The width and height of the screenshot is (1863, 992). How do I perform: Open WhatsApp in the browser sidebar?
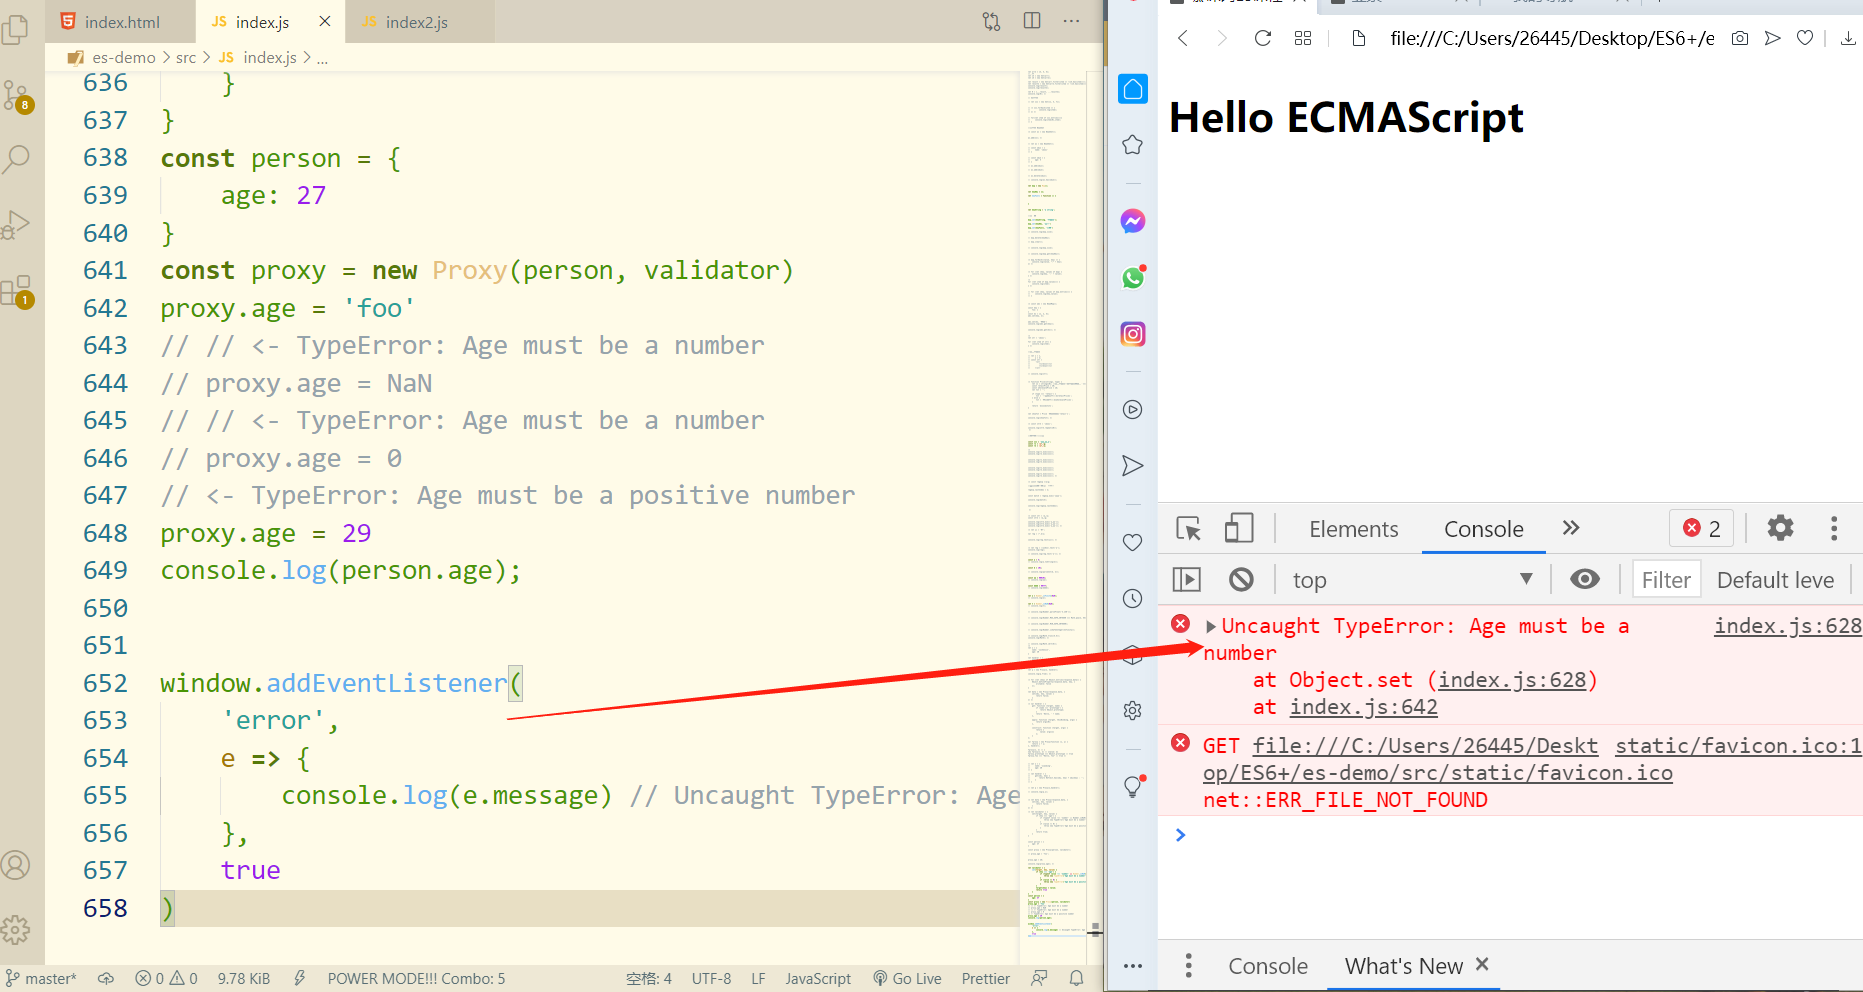point(1133,277)
